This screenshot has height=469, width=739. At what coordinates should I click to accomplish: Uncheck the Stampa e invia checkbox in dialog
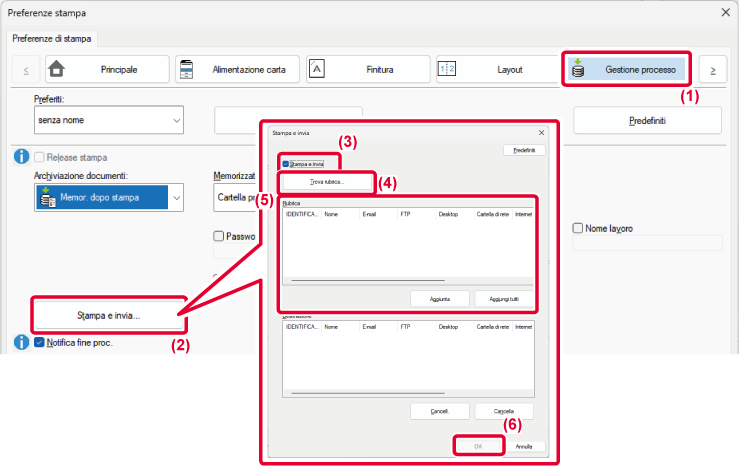(x=286, y=163)
